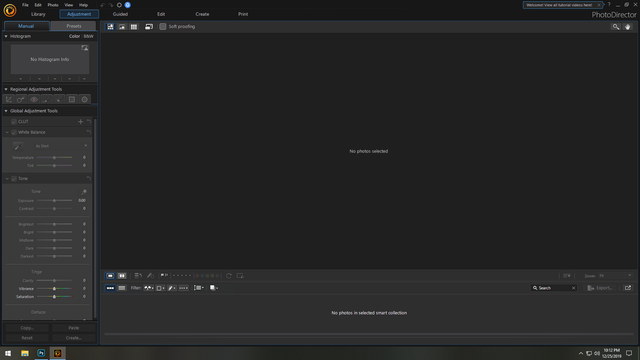
Task: Select the red-eye removal tool
Action: (34, 100)
